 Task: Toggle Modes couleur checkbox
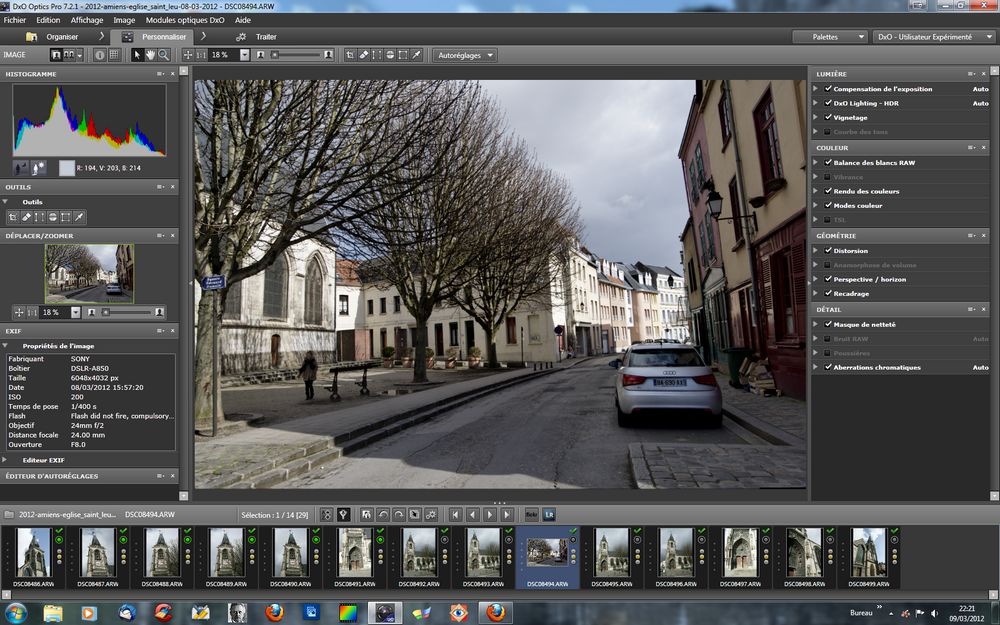(828, 205)
